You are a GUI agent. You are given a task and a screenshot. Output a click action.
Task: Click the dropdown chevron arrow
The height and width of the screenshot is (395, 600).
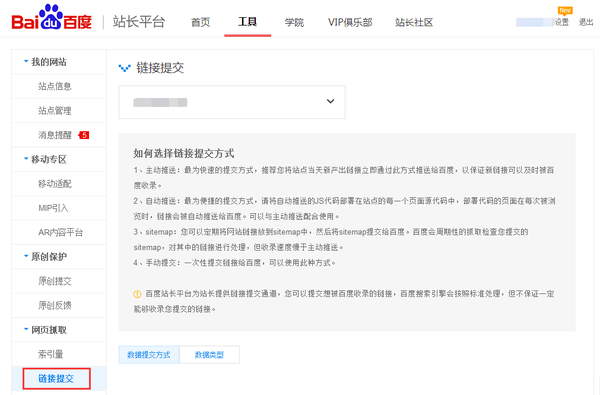[330, 101]
